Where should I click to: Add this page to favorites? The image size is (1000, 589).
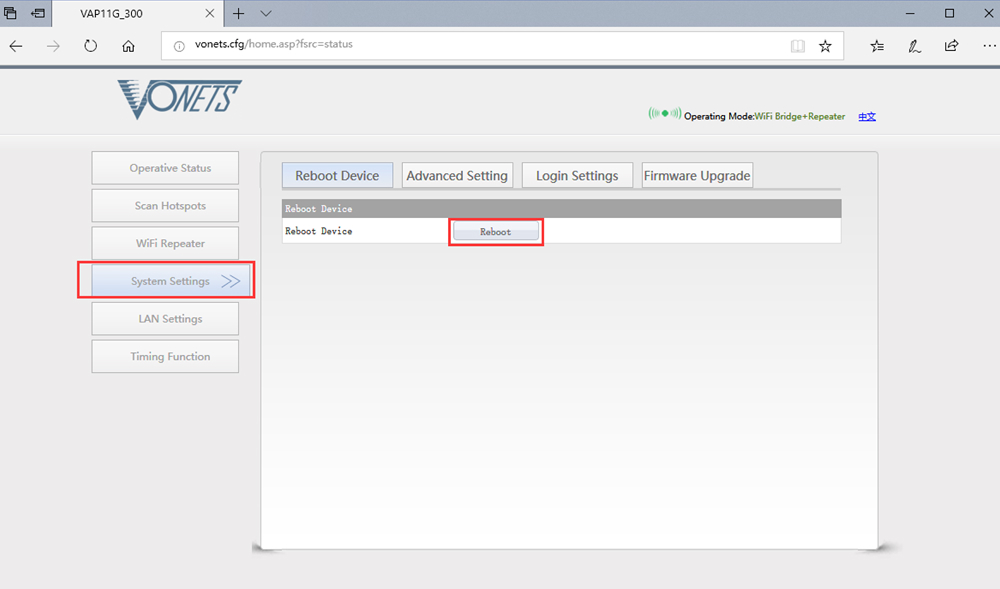click(826, 45)
